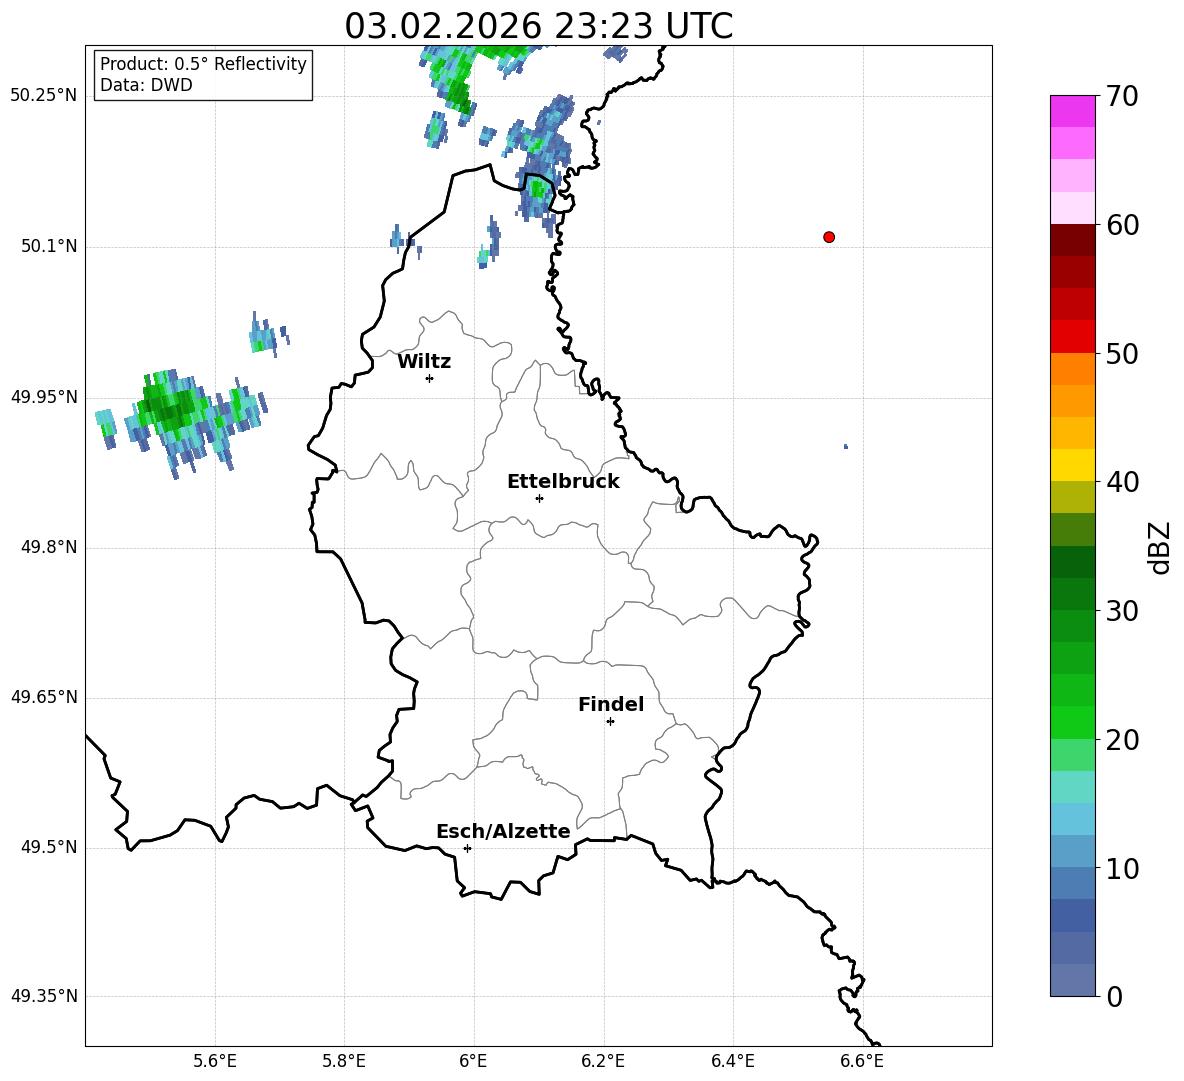This screenshot has width=1184, height=1081.
Task: Click the 49.8°N latitude label
Action: [x=49, y=547]
